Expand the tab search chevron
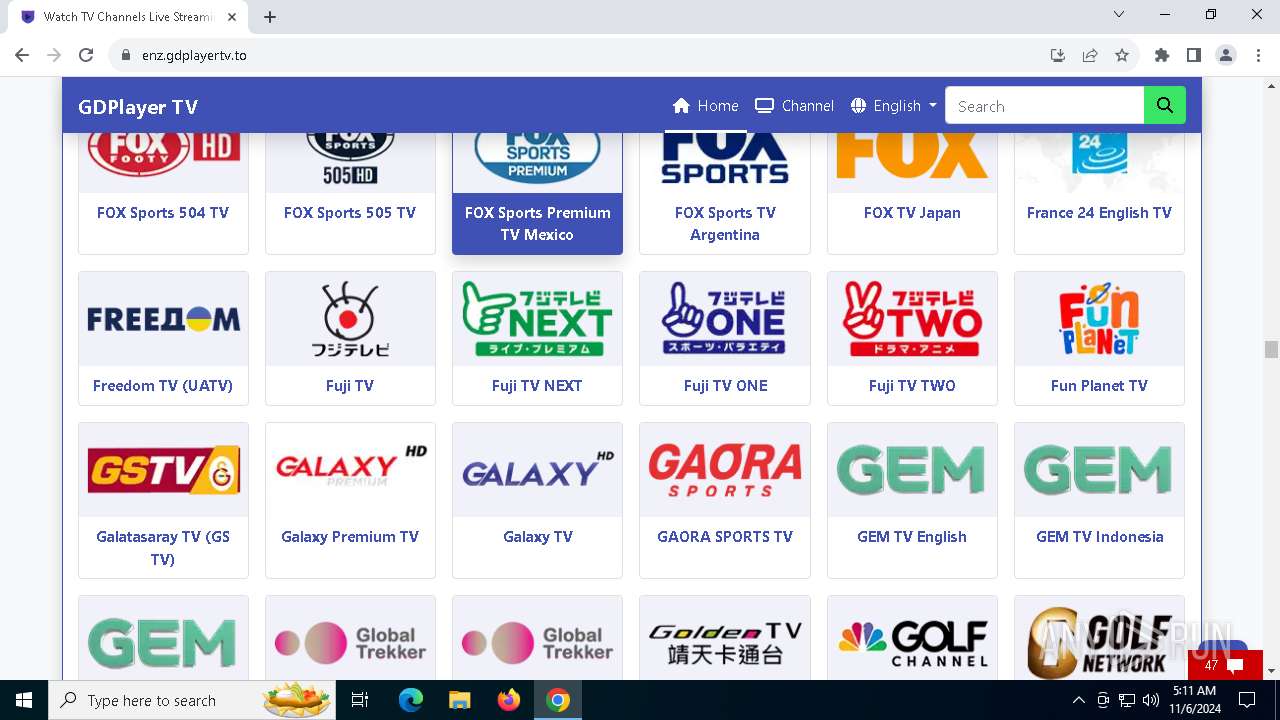Image resolution: width=1280 pixels, height=720 pixels. point(1119,14)
